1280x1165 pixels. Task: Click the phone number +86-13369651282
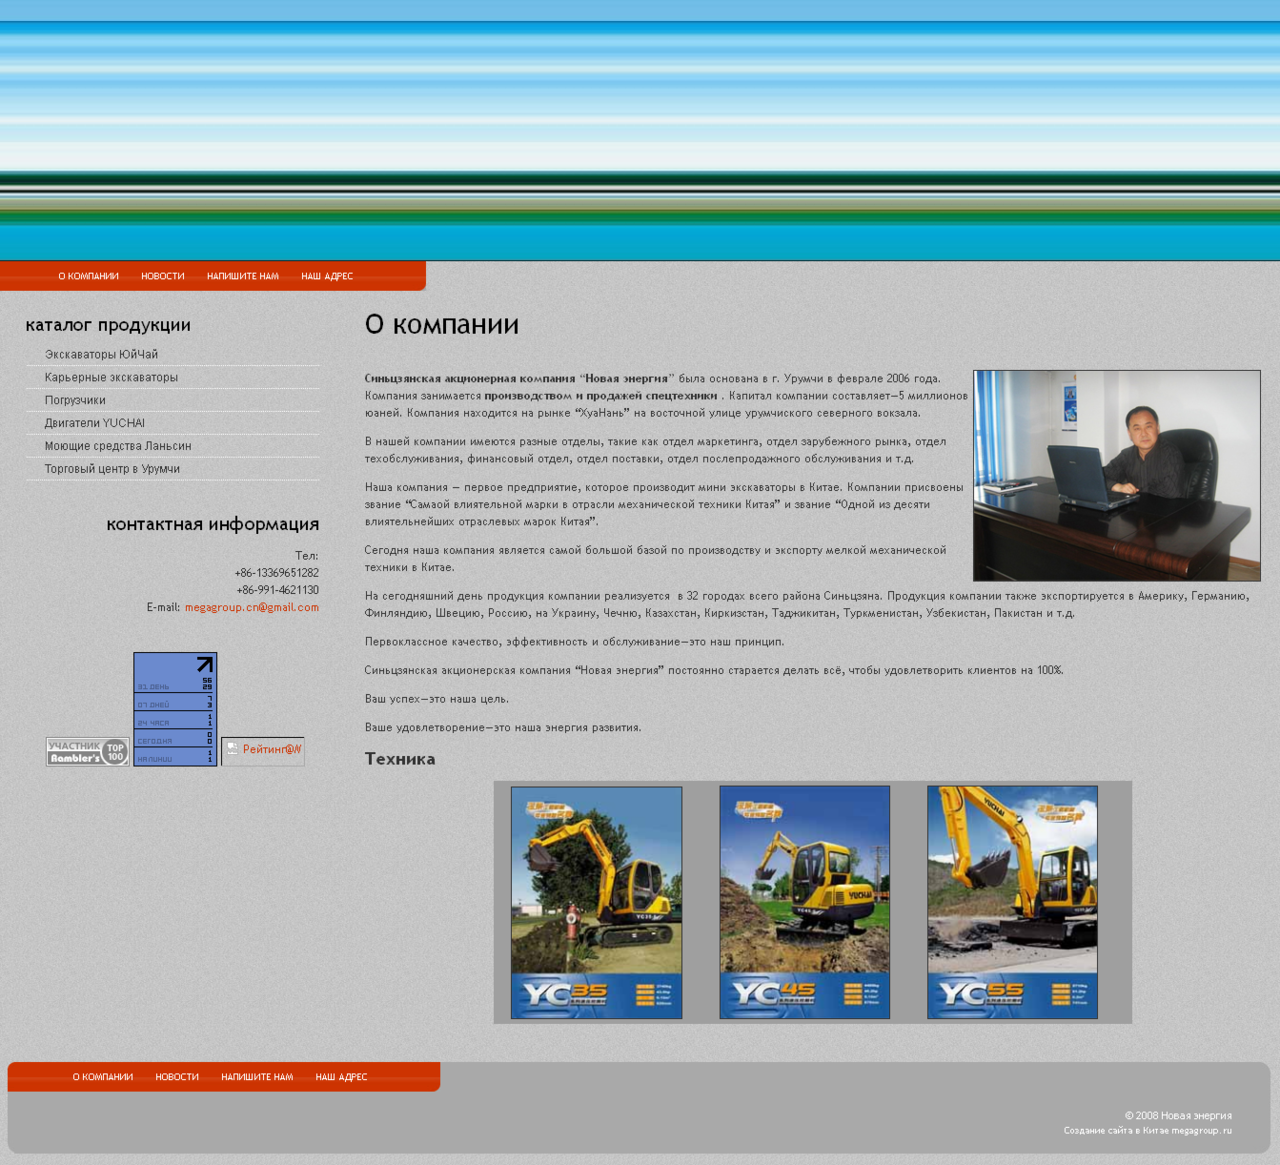click(x=277, y=573)
